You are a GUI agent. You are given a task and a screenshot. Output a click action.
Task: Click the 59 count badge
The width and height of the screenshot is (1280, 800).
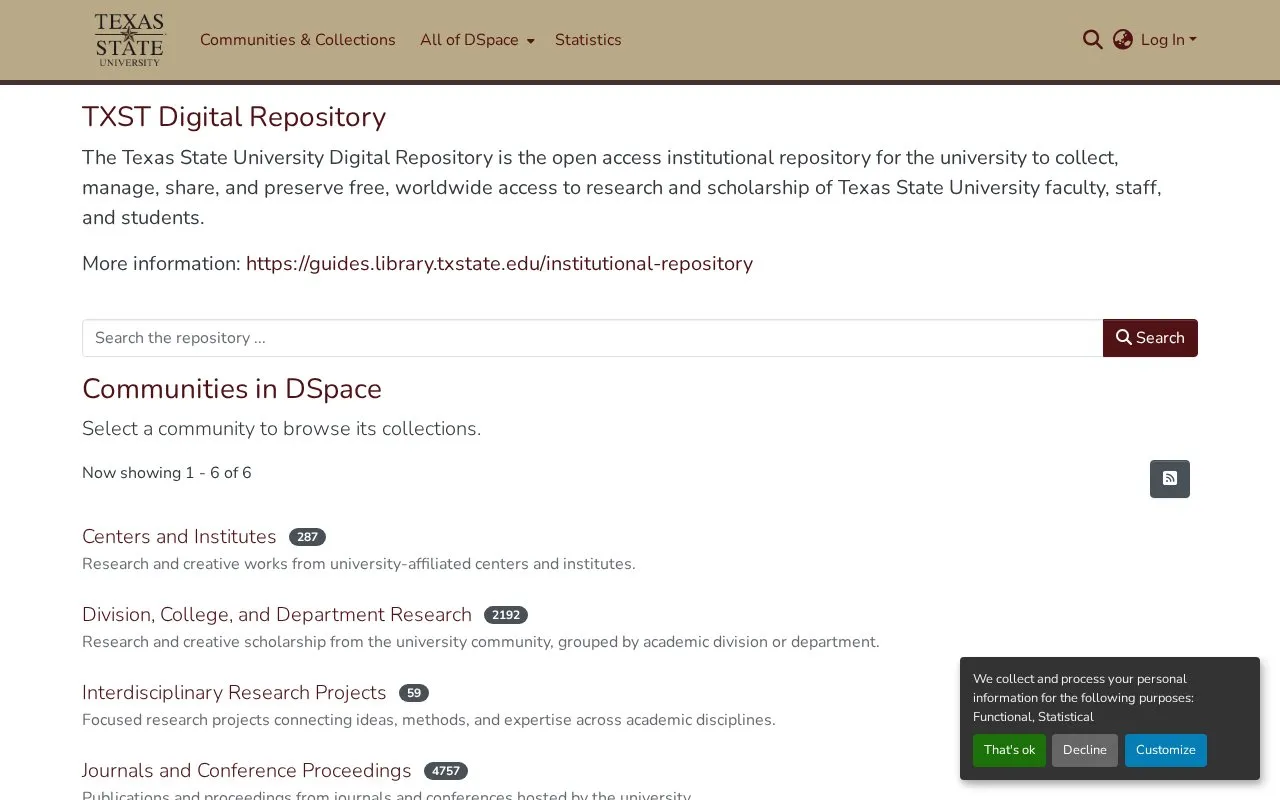pos(414,693)
